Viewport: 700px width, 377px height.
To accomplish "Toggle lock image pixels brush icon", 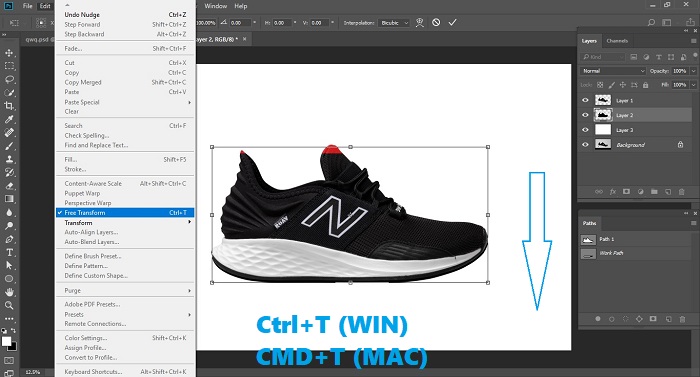I will pos(612,85).
